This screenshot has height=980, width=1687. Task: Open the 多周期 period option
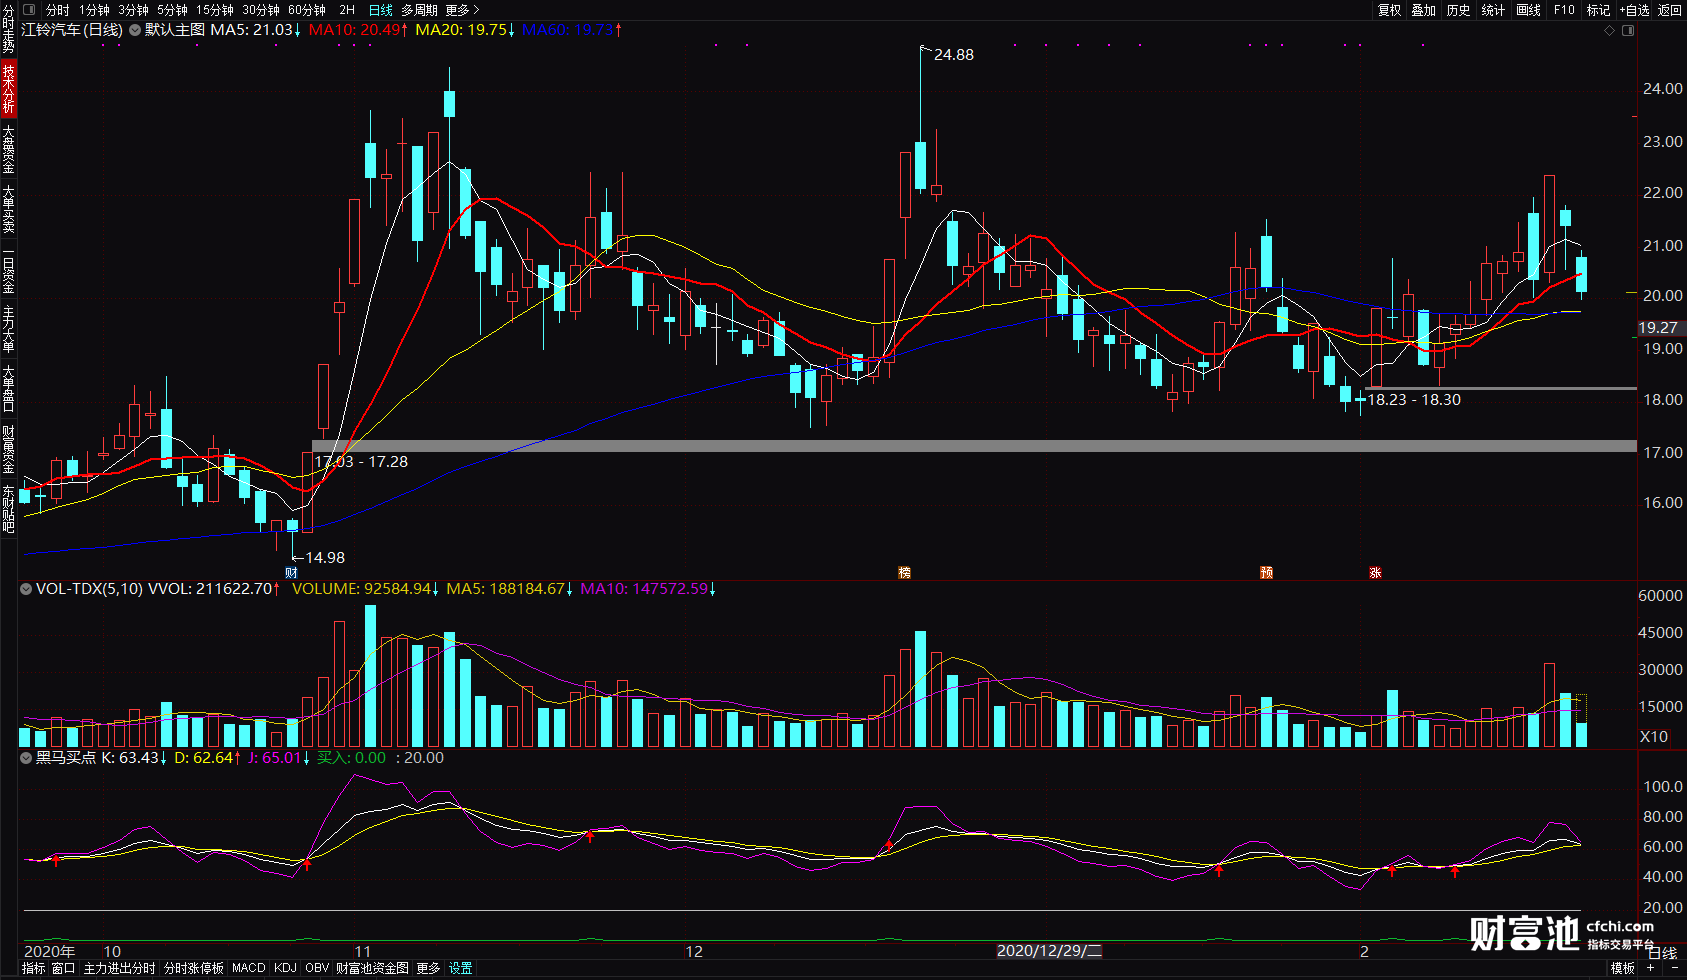[x=419, y=10]
